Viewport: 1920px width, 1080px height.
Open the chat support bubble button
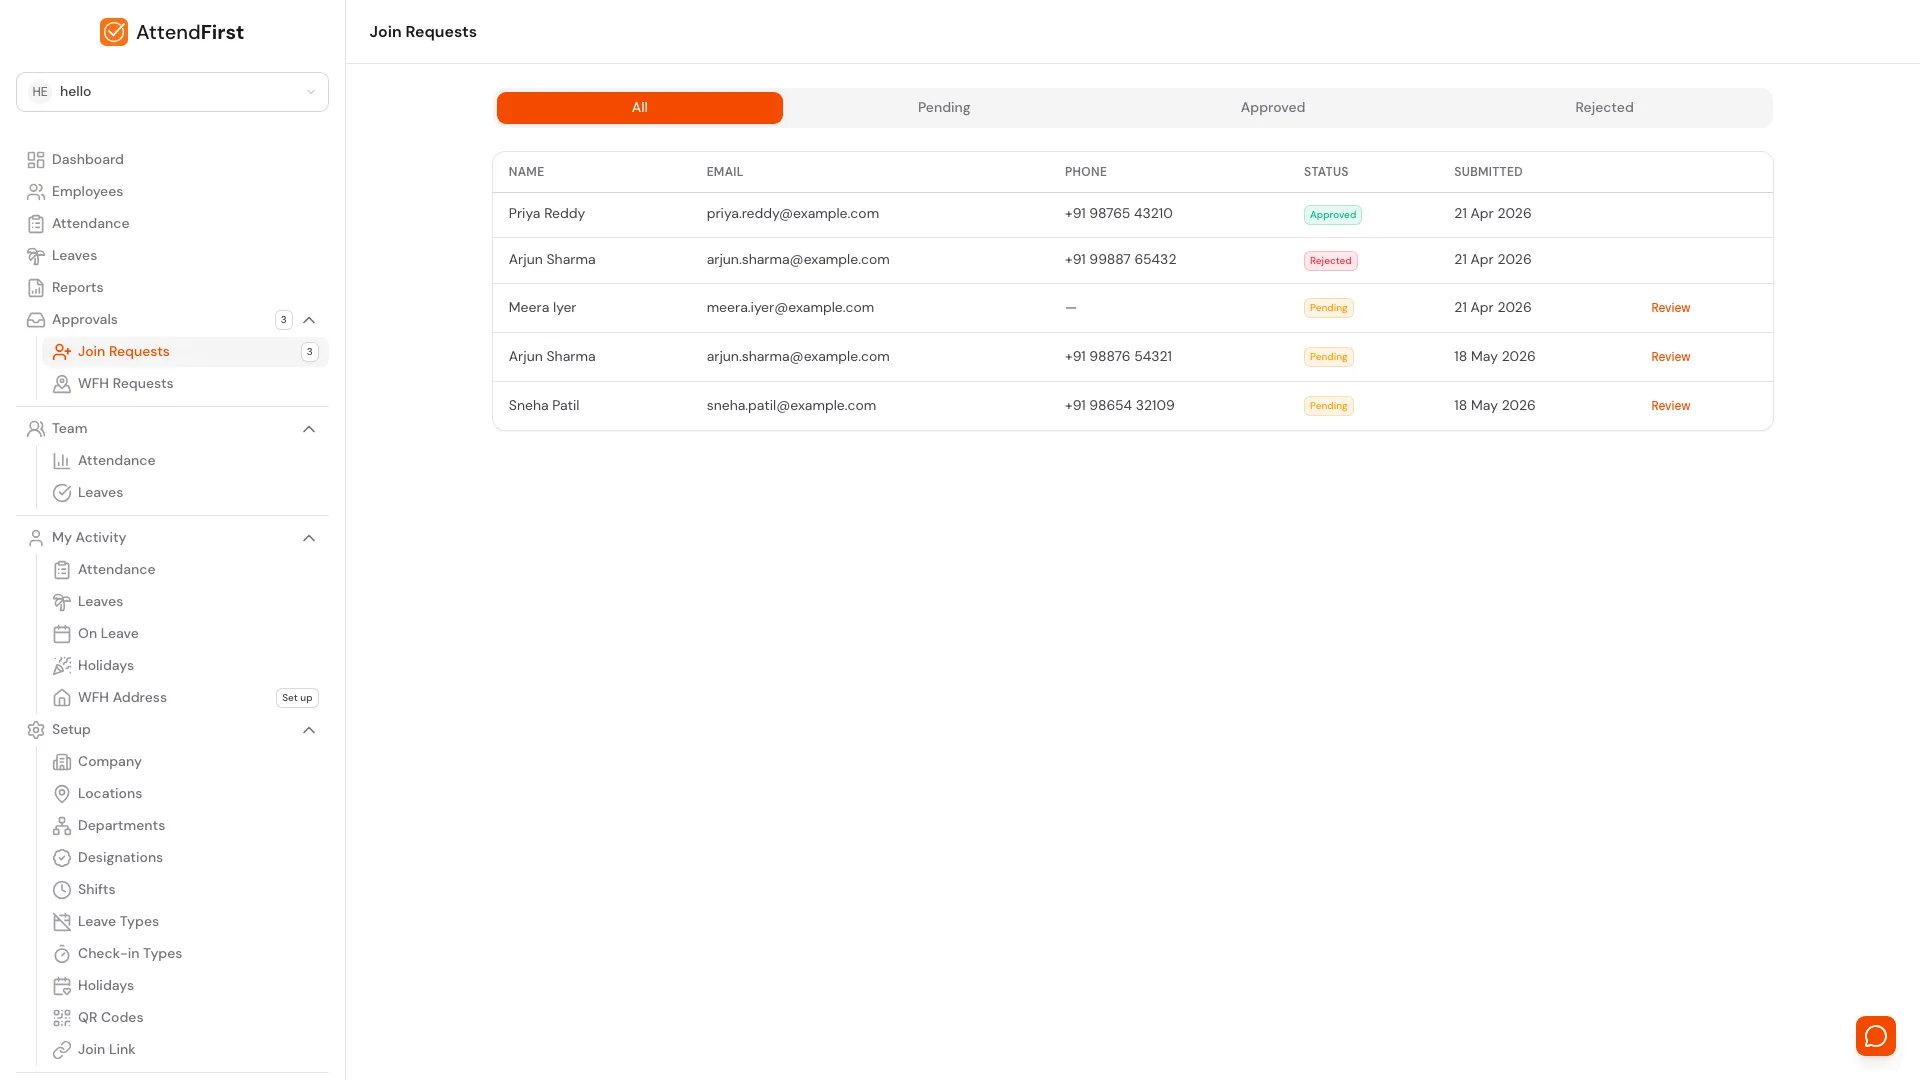1875,1036
